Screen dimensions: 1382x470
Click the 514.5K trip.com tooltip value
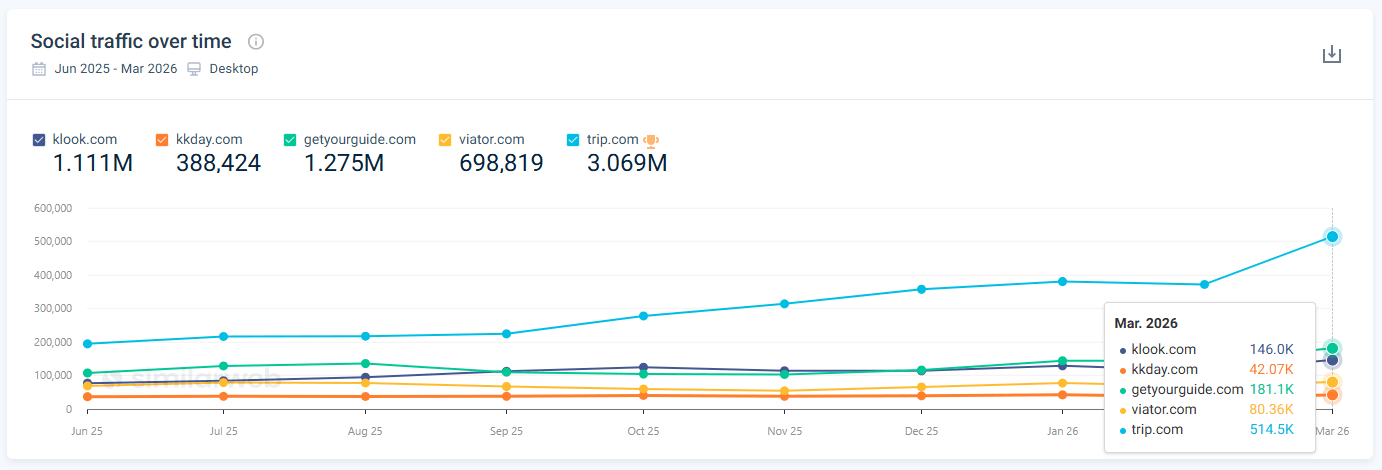1271,430
